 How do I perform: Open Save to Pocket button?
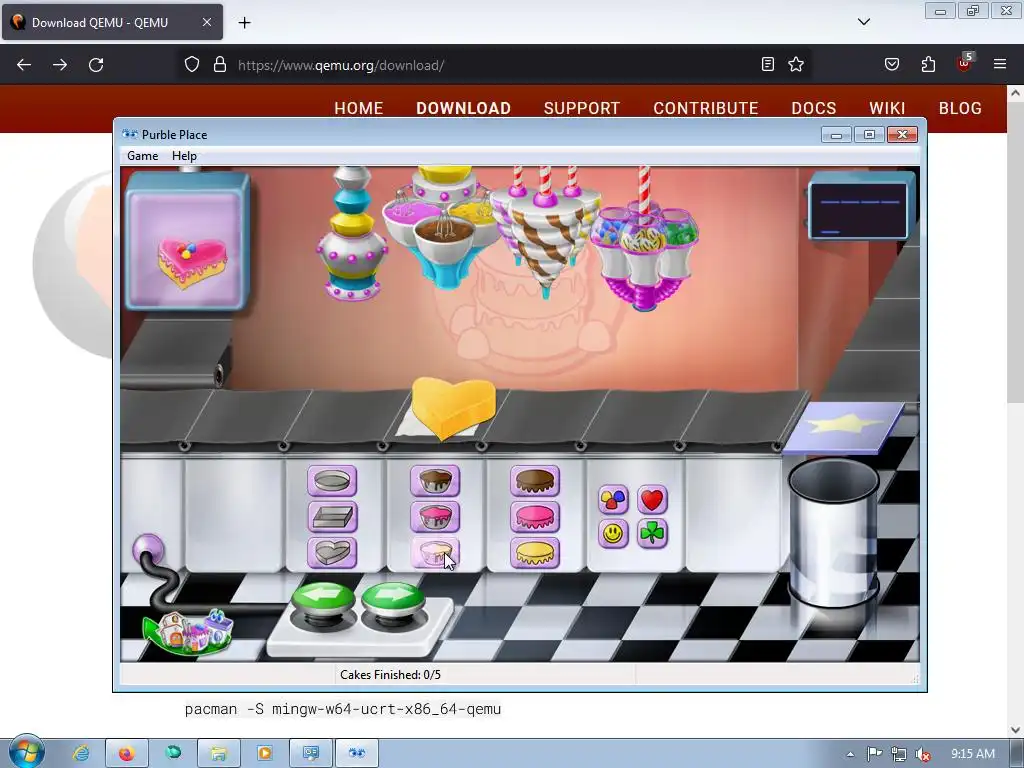click(891, 64)
